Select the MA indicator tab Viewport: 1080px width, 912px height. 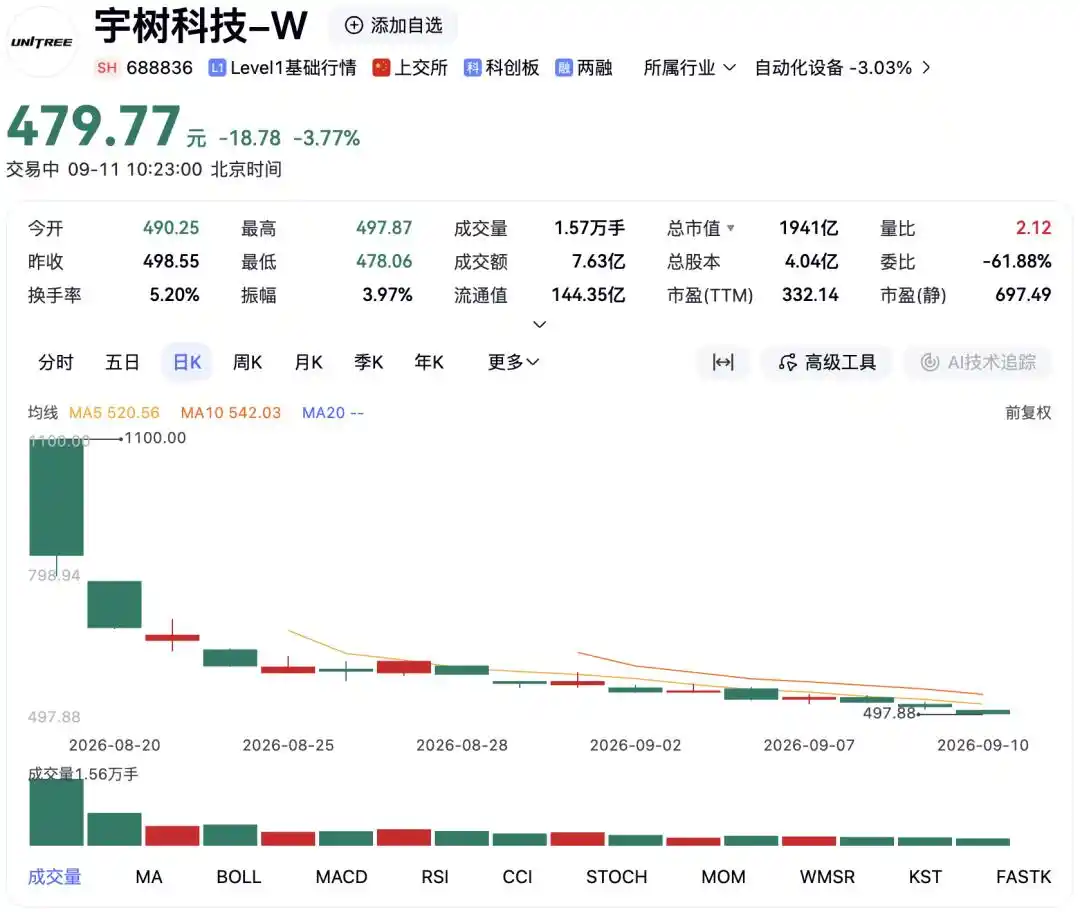(149, 877)
